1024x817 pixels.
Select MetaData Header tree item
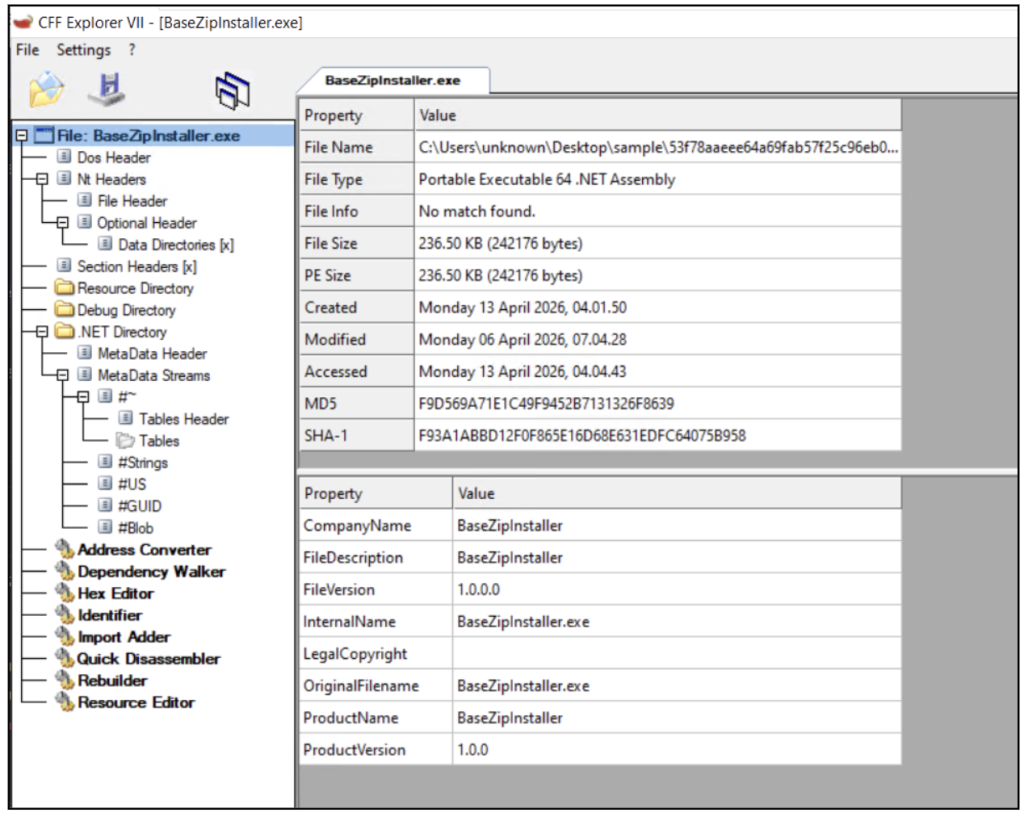[152, 354]
